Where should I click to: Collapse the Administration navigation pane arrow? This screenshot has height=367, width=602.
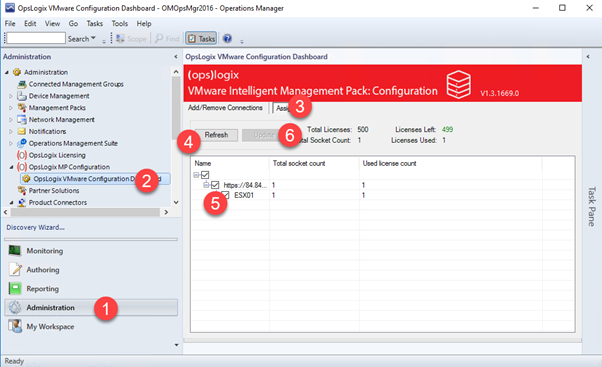[x=176, y=57]
